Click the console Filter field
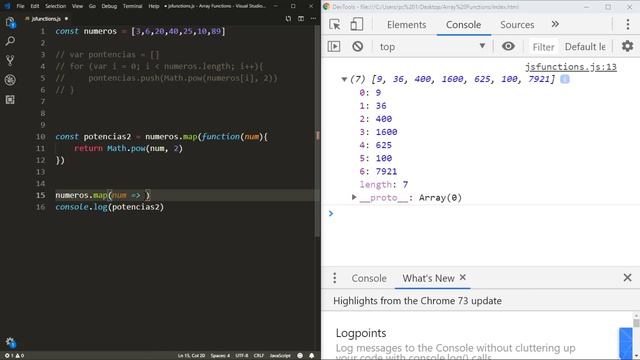This screenshot has width=640, height=360. 543,47
